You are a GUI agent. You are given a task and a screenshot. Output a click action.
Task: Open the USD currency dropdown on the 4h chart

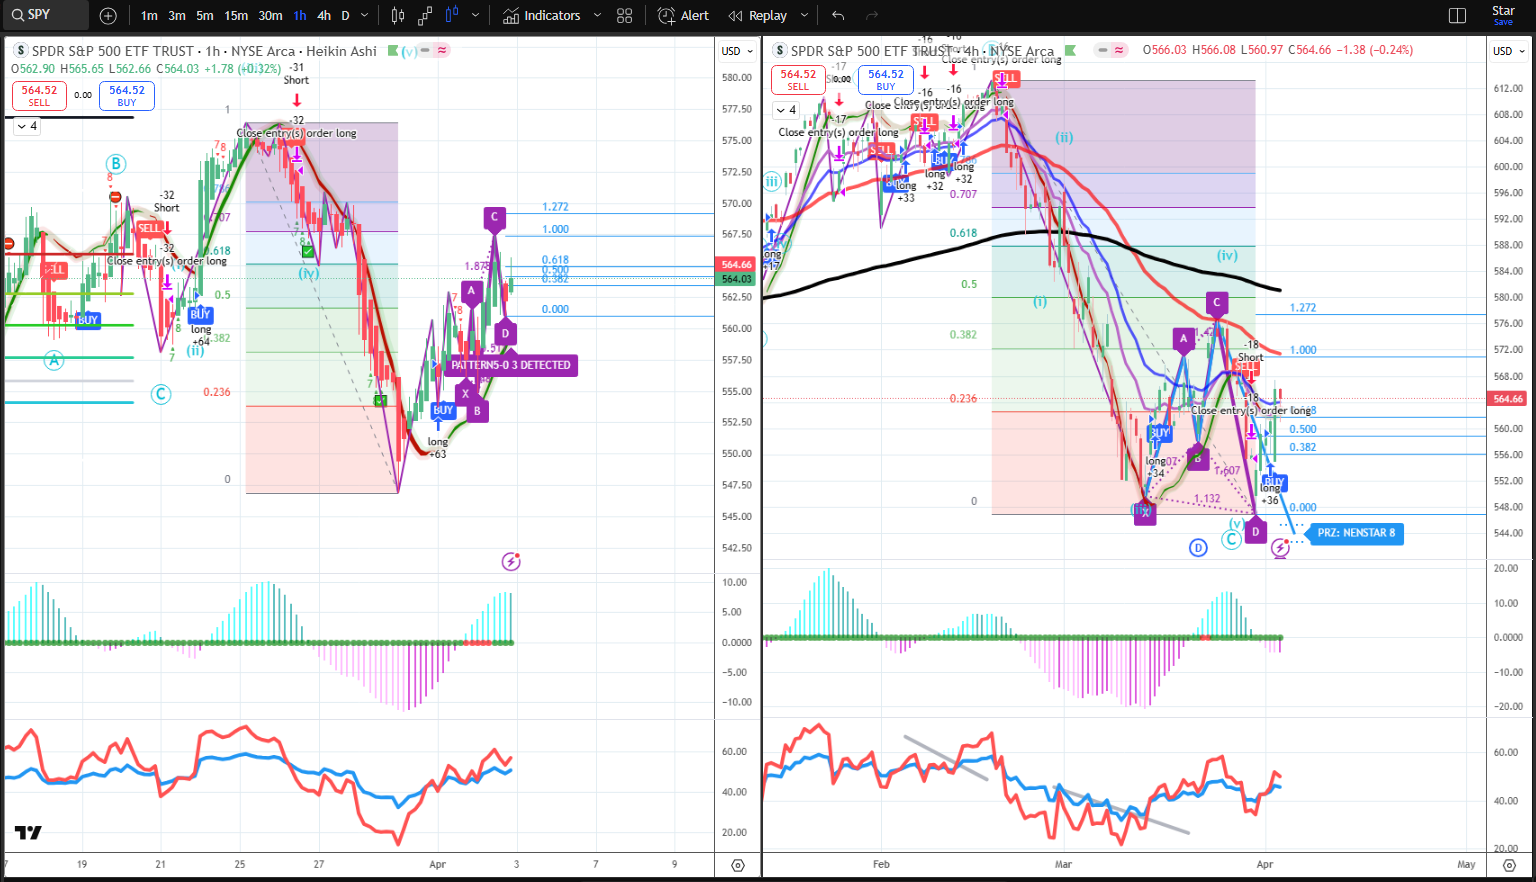pyautogui.click(x=1508, y=51)
